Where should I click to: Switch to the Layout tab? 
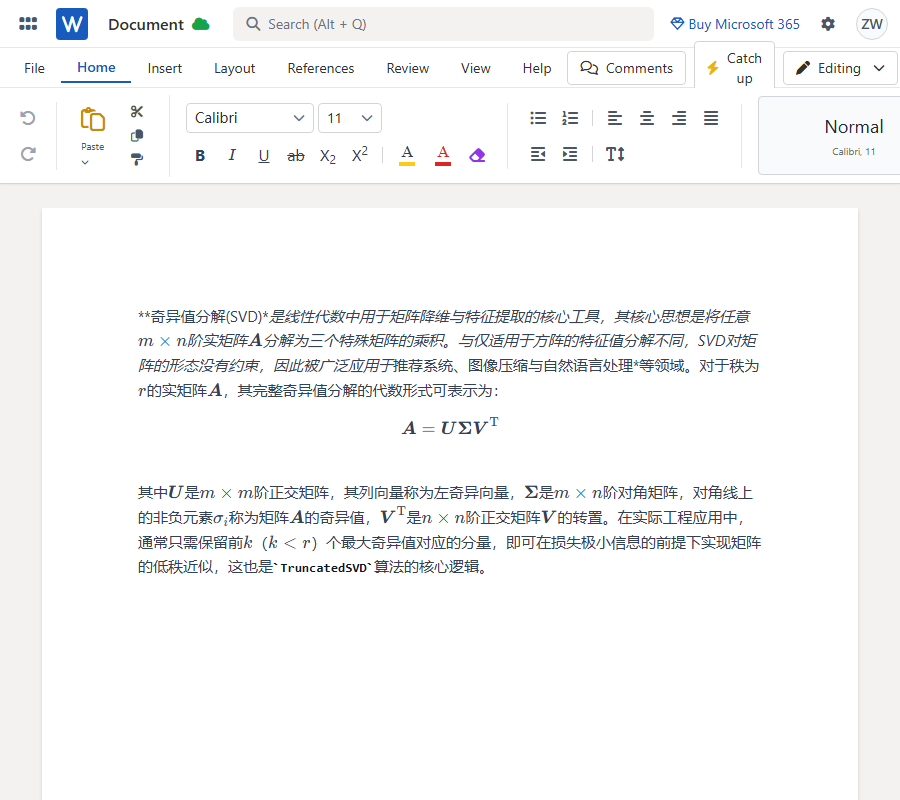click(234, 68)
